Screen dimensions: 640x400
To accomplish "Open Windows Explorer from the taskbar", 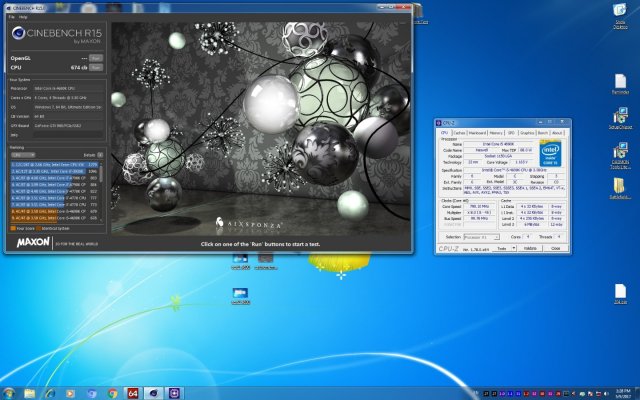I will pyautogui.click(x=29, y=393).
